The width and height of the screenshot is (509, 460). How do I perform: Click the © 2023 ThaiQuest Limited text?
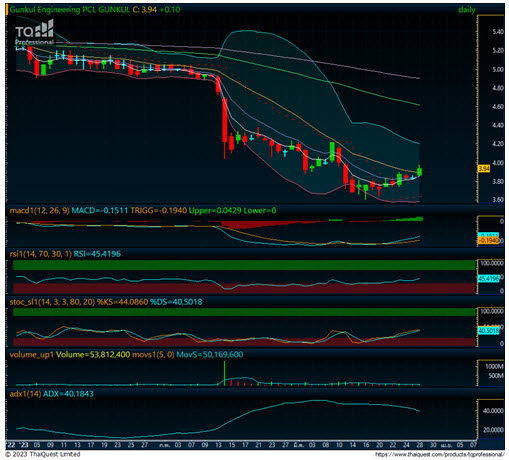(43, 454)
